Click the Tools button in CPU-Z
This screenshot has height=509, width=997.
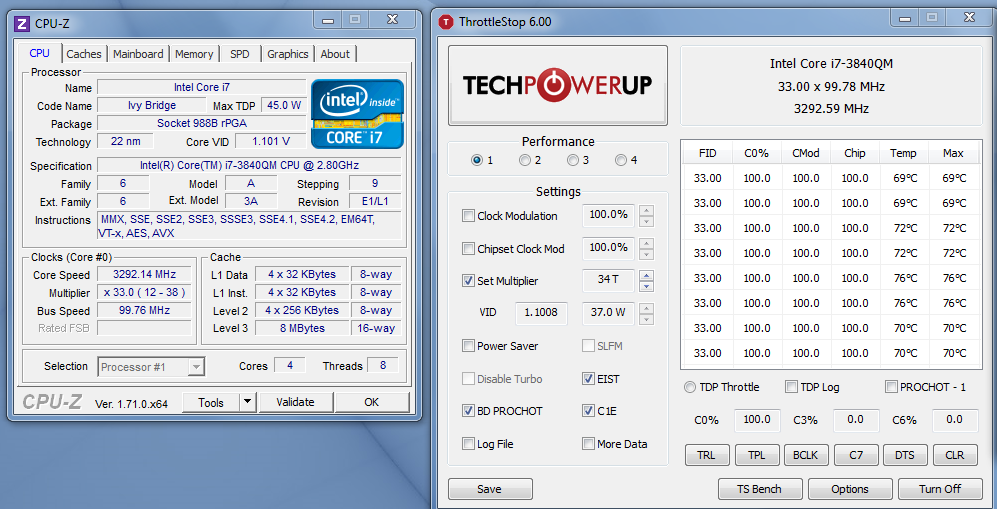(211, 402)
